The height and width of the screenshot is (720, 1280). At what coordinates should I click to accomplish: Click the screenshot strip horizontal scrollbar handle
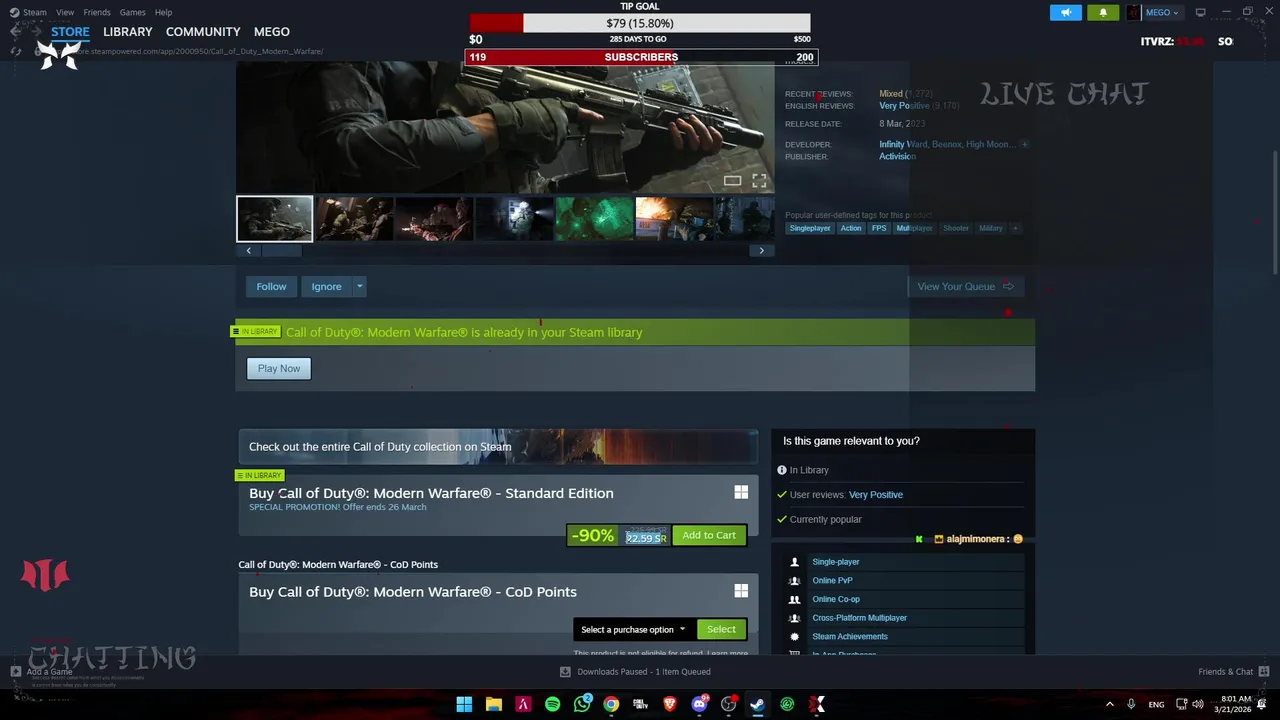click(x=281, y=251)
